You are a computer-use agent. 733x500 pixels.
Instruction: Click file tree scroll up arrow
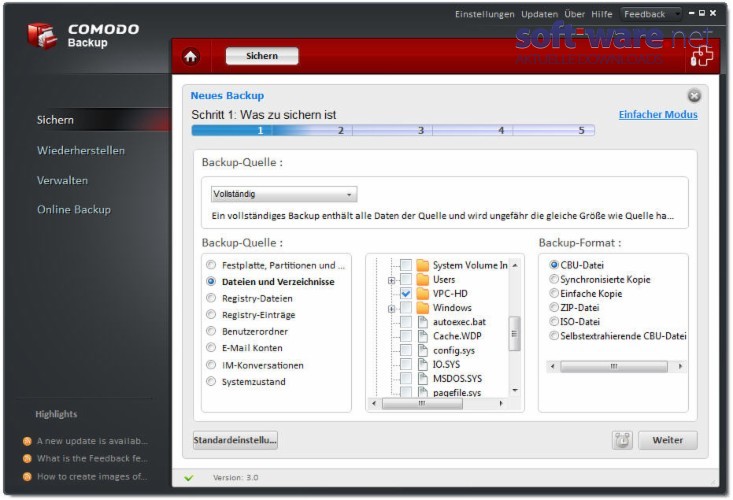515,265
